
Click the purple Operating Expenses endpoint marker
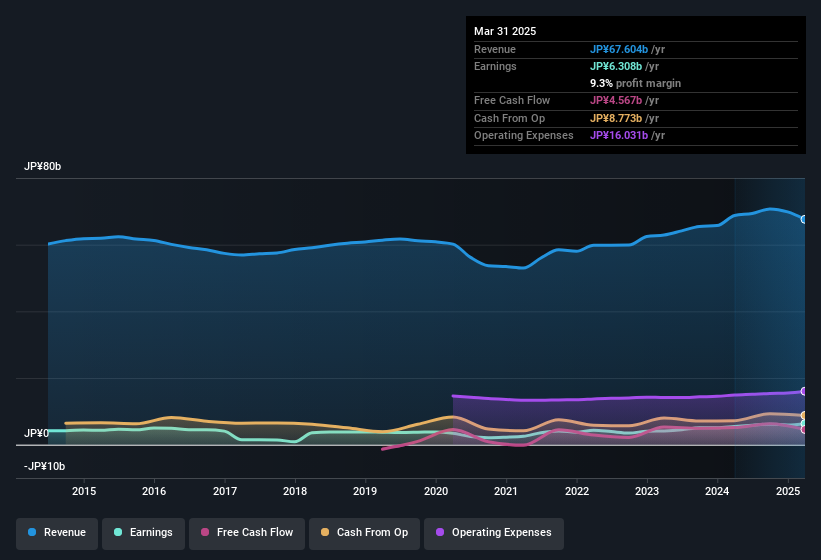point(804,391)
